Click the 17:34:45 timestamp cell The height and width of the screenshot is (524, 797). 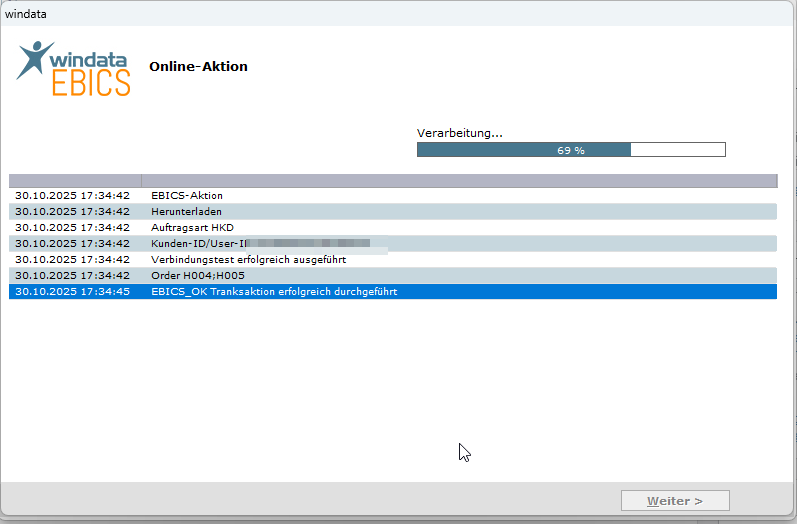tap(73, 291)
